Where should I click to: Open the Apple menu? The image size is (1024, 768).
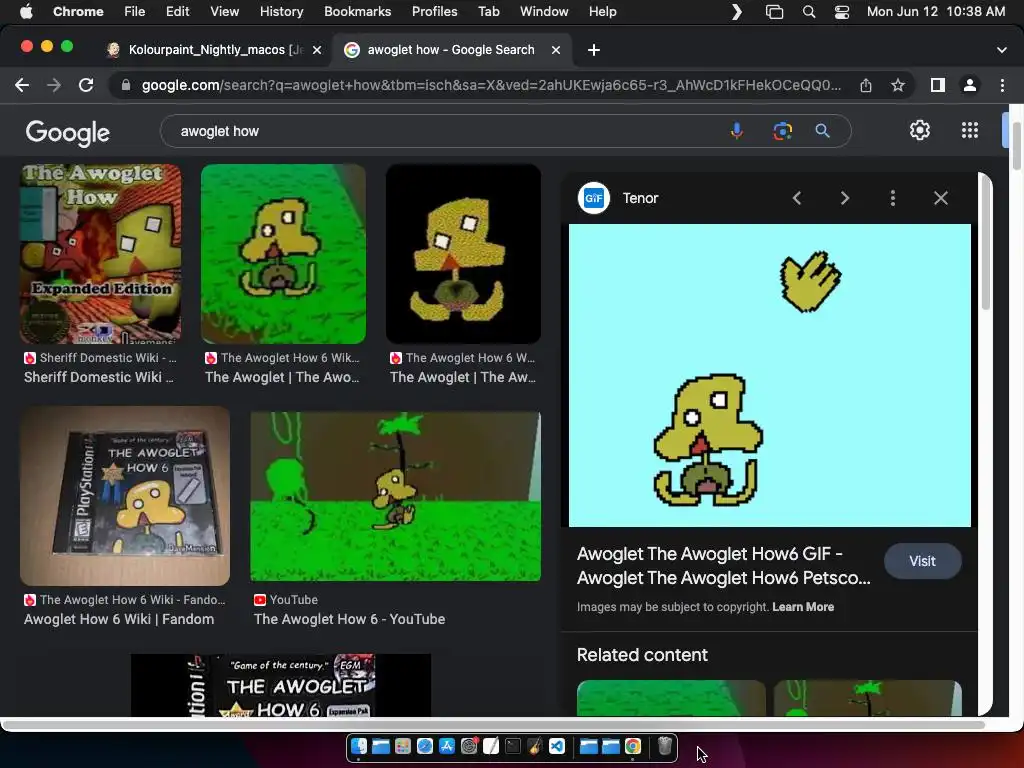26,12
